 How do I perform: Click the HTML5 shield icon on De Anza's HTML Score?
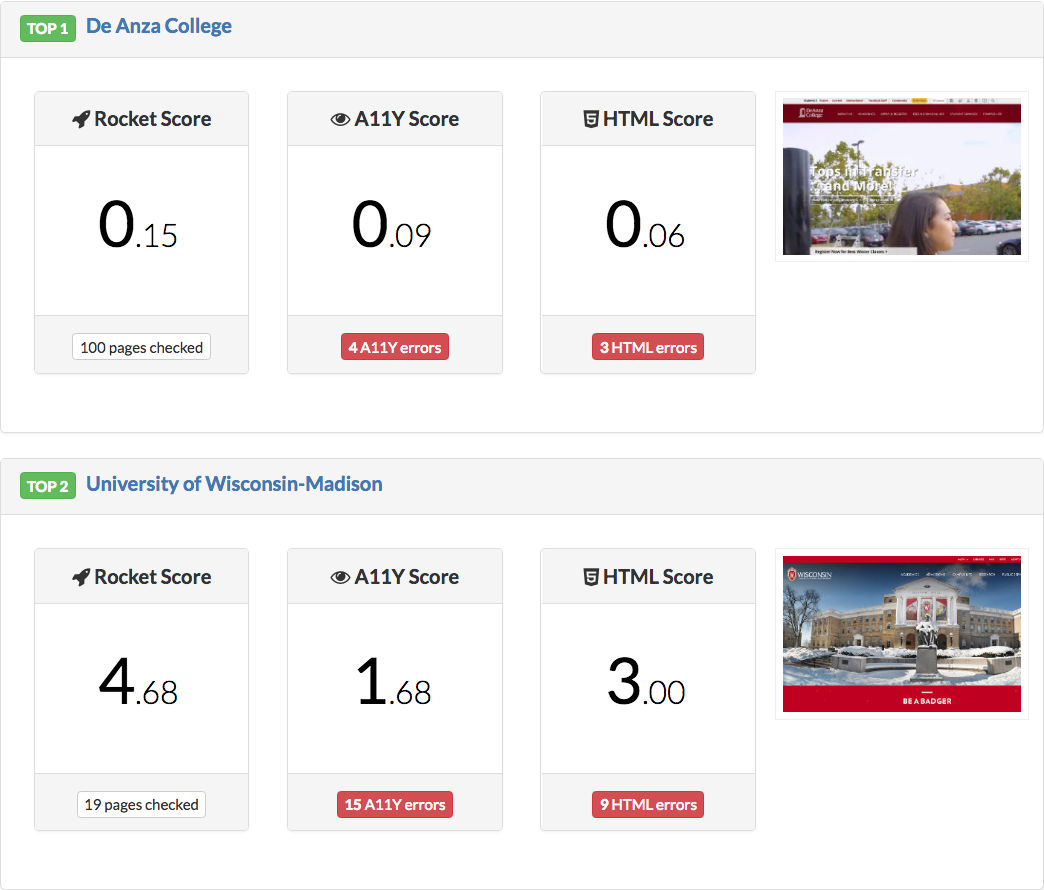tap(593, 118)
